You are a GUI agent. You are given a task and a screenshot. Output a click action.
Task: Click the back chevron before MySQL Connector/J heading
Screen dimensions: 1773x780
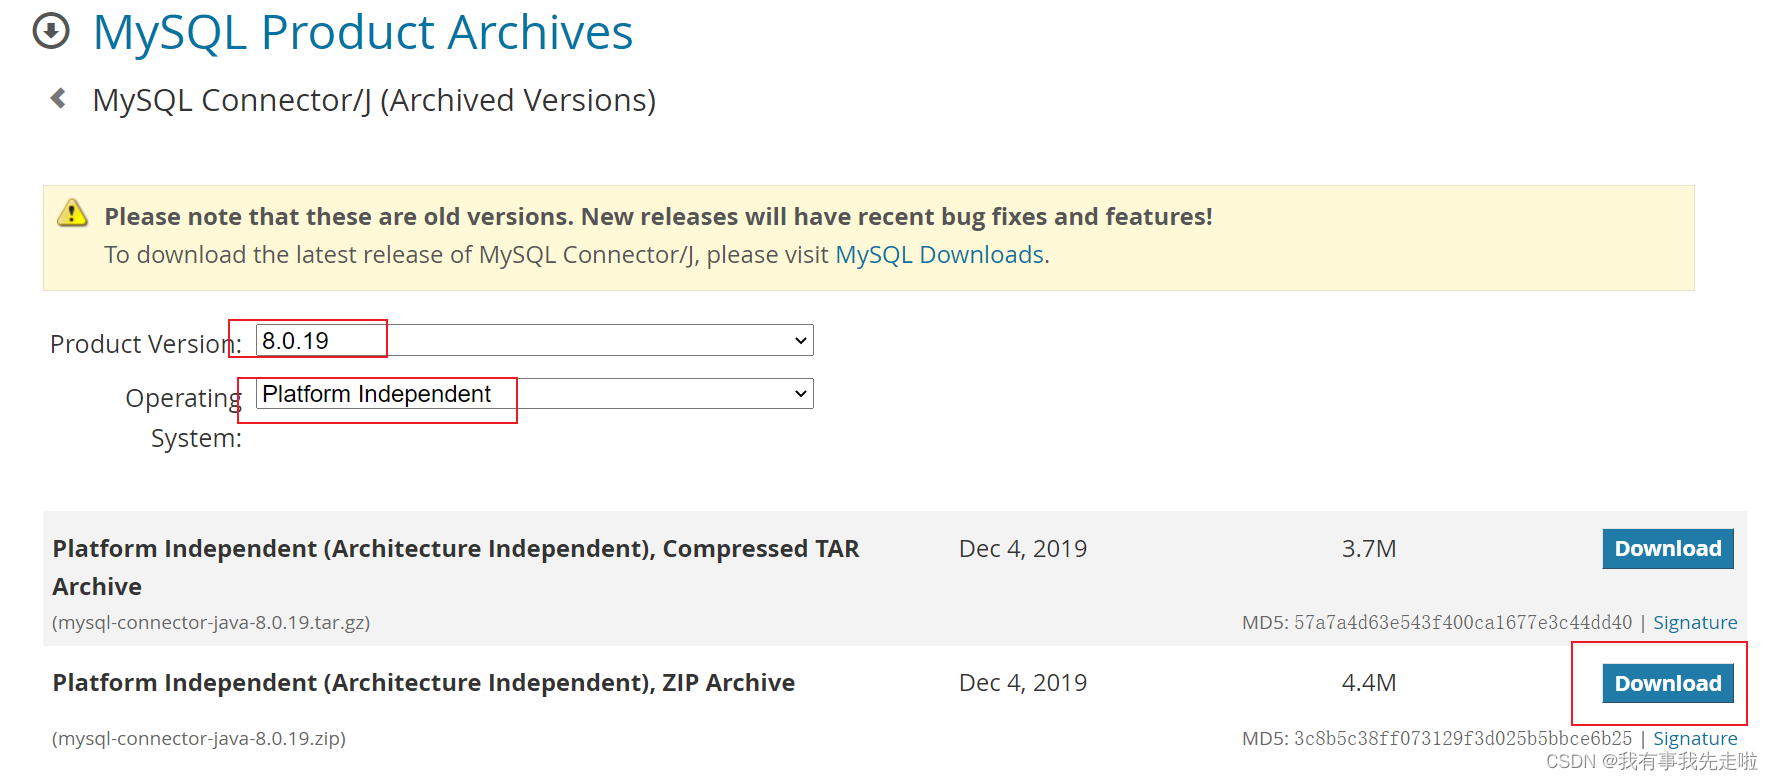pyautogui.click(x=57, y=97)
